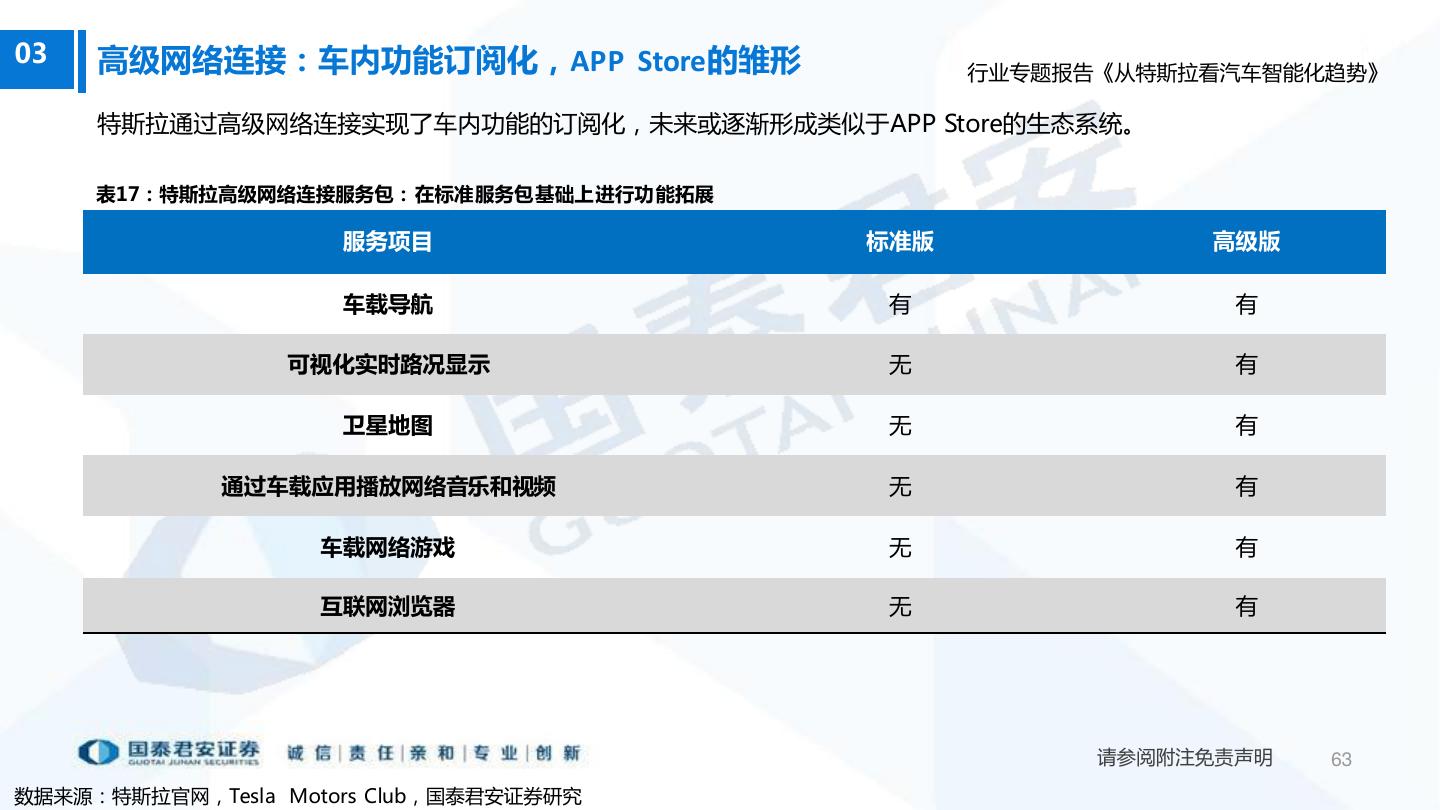The image size is (1440, 810).
Task: Click the summary sentence beginning "特斯拉通过高级网络连接"
Action: [616, 125]
